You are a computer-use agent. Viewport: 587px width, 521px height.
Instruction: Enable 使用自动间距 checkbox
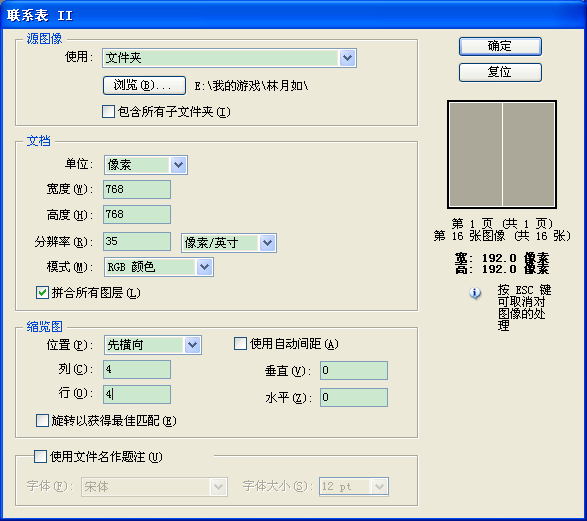click(x=240, y=344)
